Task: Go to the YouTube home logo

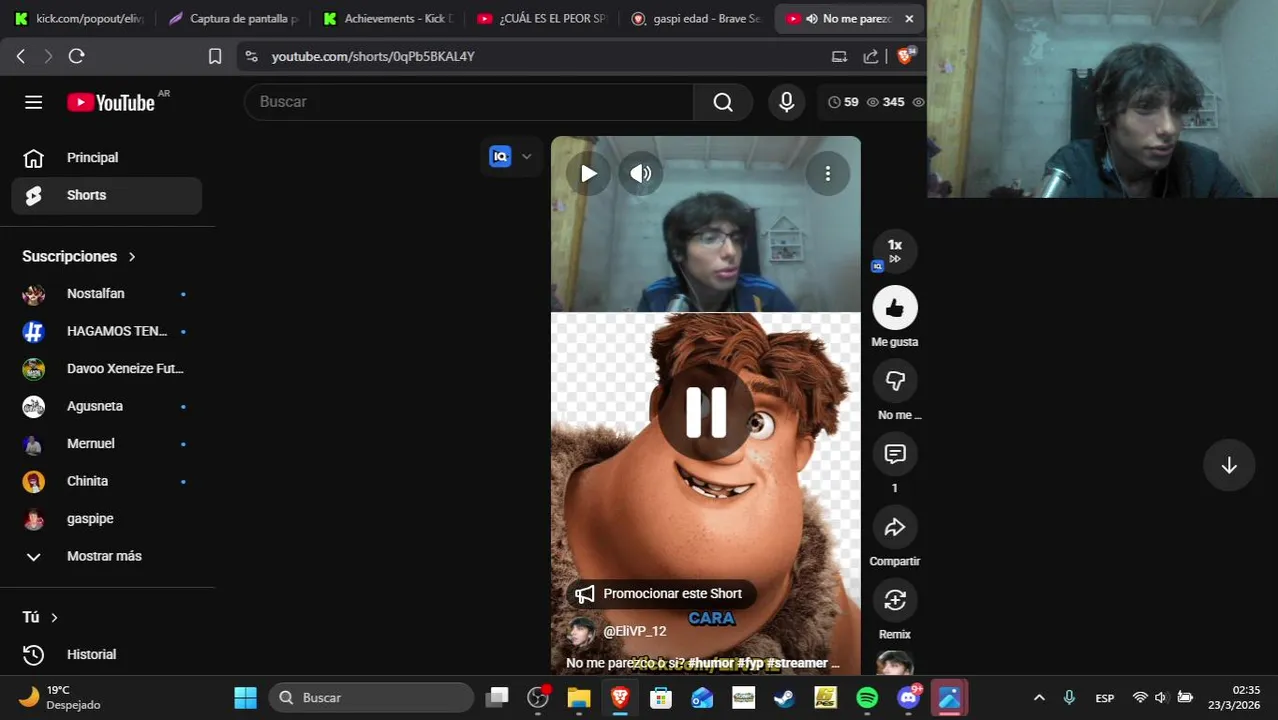Action: click(111, 102)
